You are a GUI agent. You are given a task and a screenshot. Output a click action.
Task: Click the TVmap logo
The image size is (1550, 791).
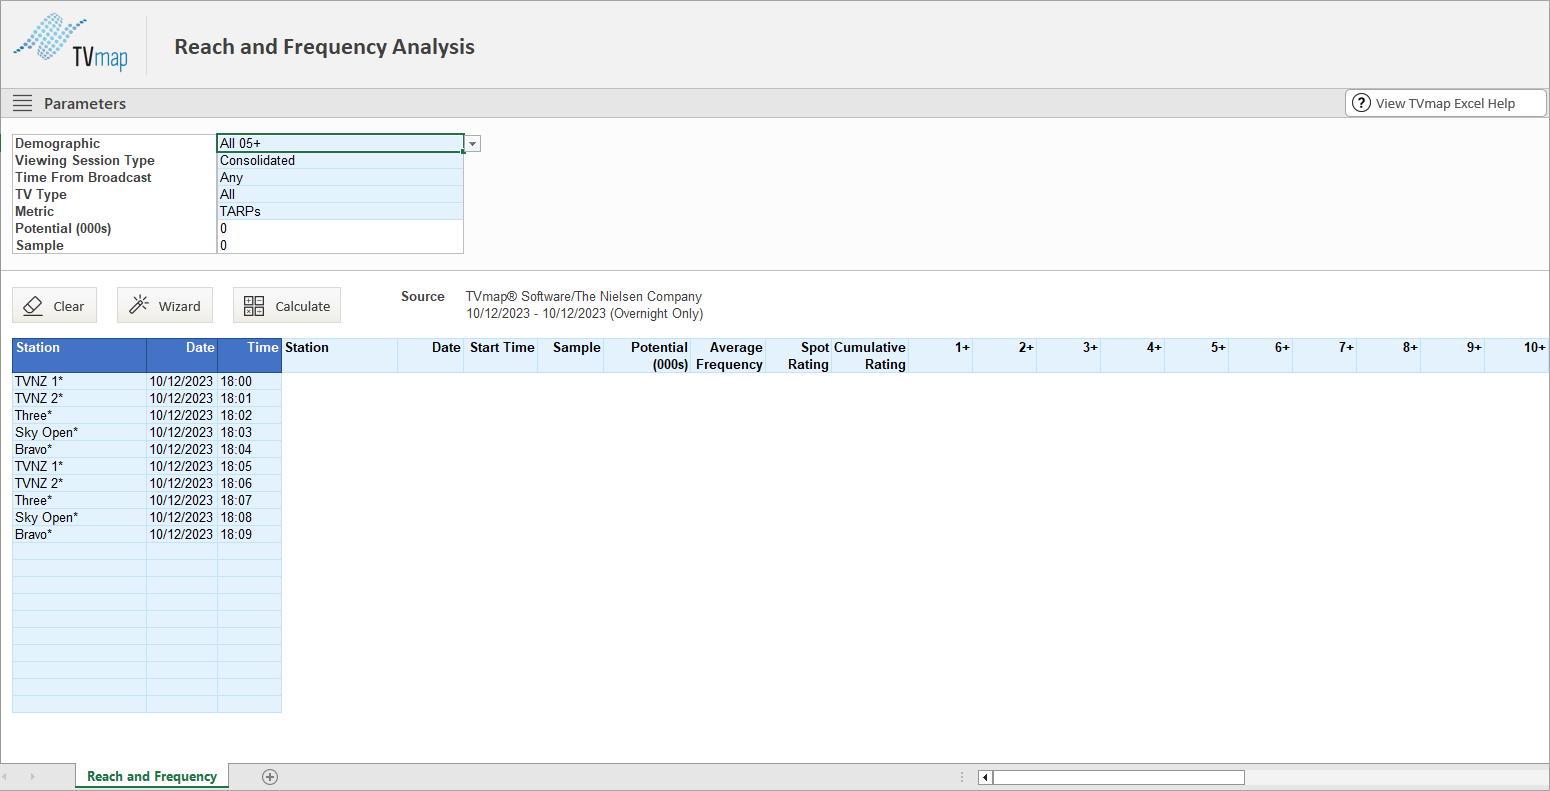[71, 42]
